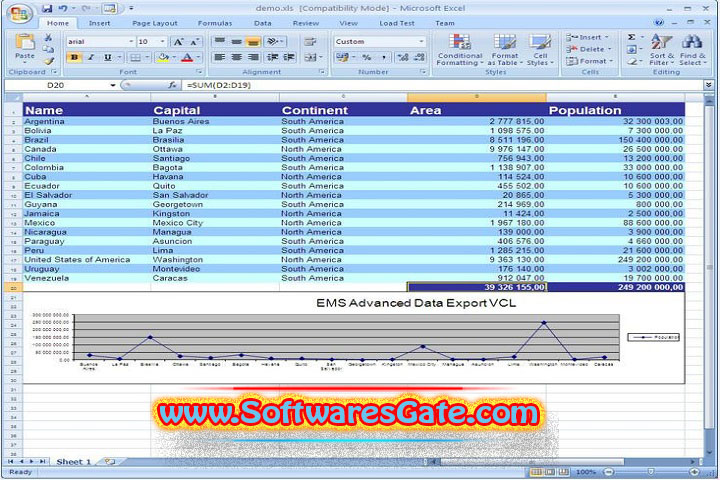Click the Office button logo
The image size is (720, 480).
click(x=19, y=13)
